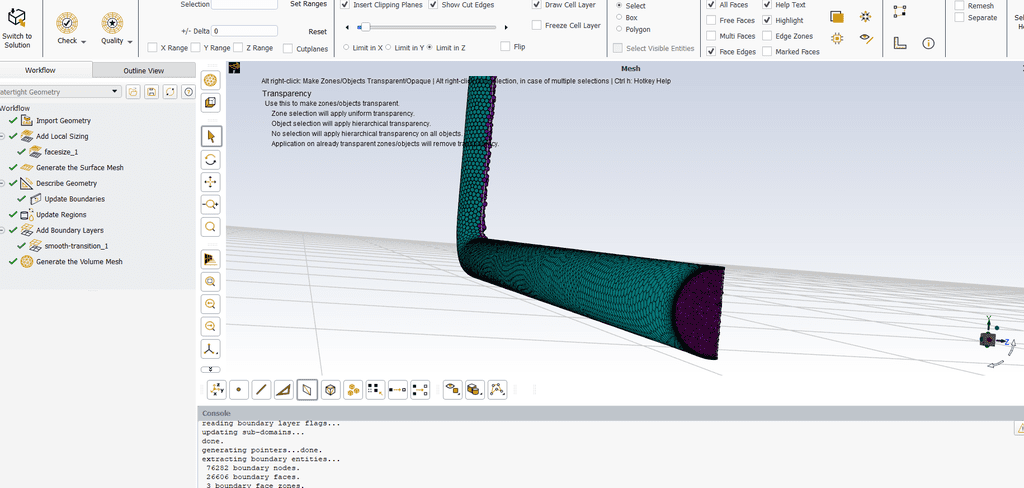Check the Free Faces option

click(x=711, y=20)
